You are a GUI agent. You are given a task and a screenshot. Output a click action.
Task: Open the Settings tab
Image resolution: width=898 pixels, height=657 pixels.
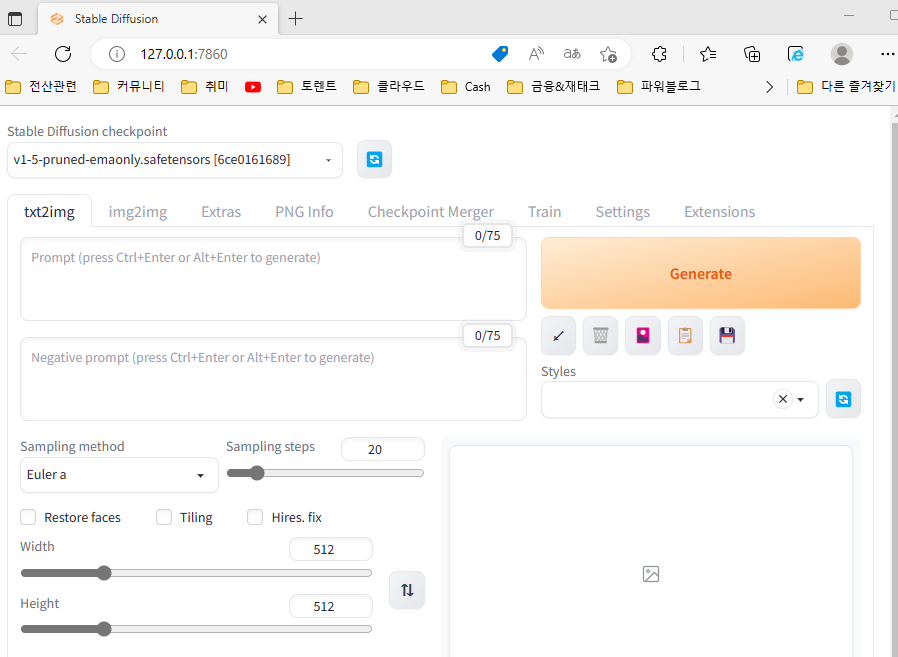[x=623, y=212]
